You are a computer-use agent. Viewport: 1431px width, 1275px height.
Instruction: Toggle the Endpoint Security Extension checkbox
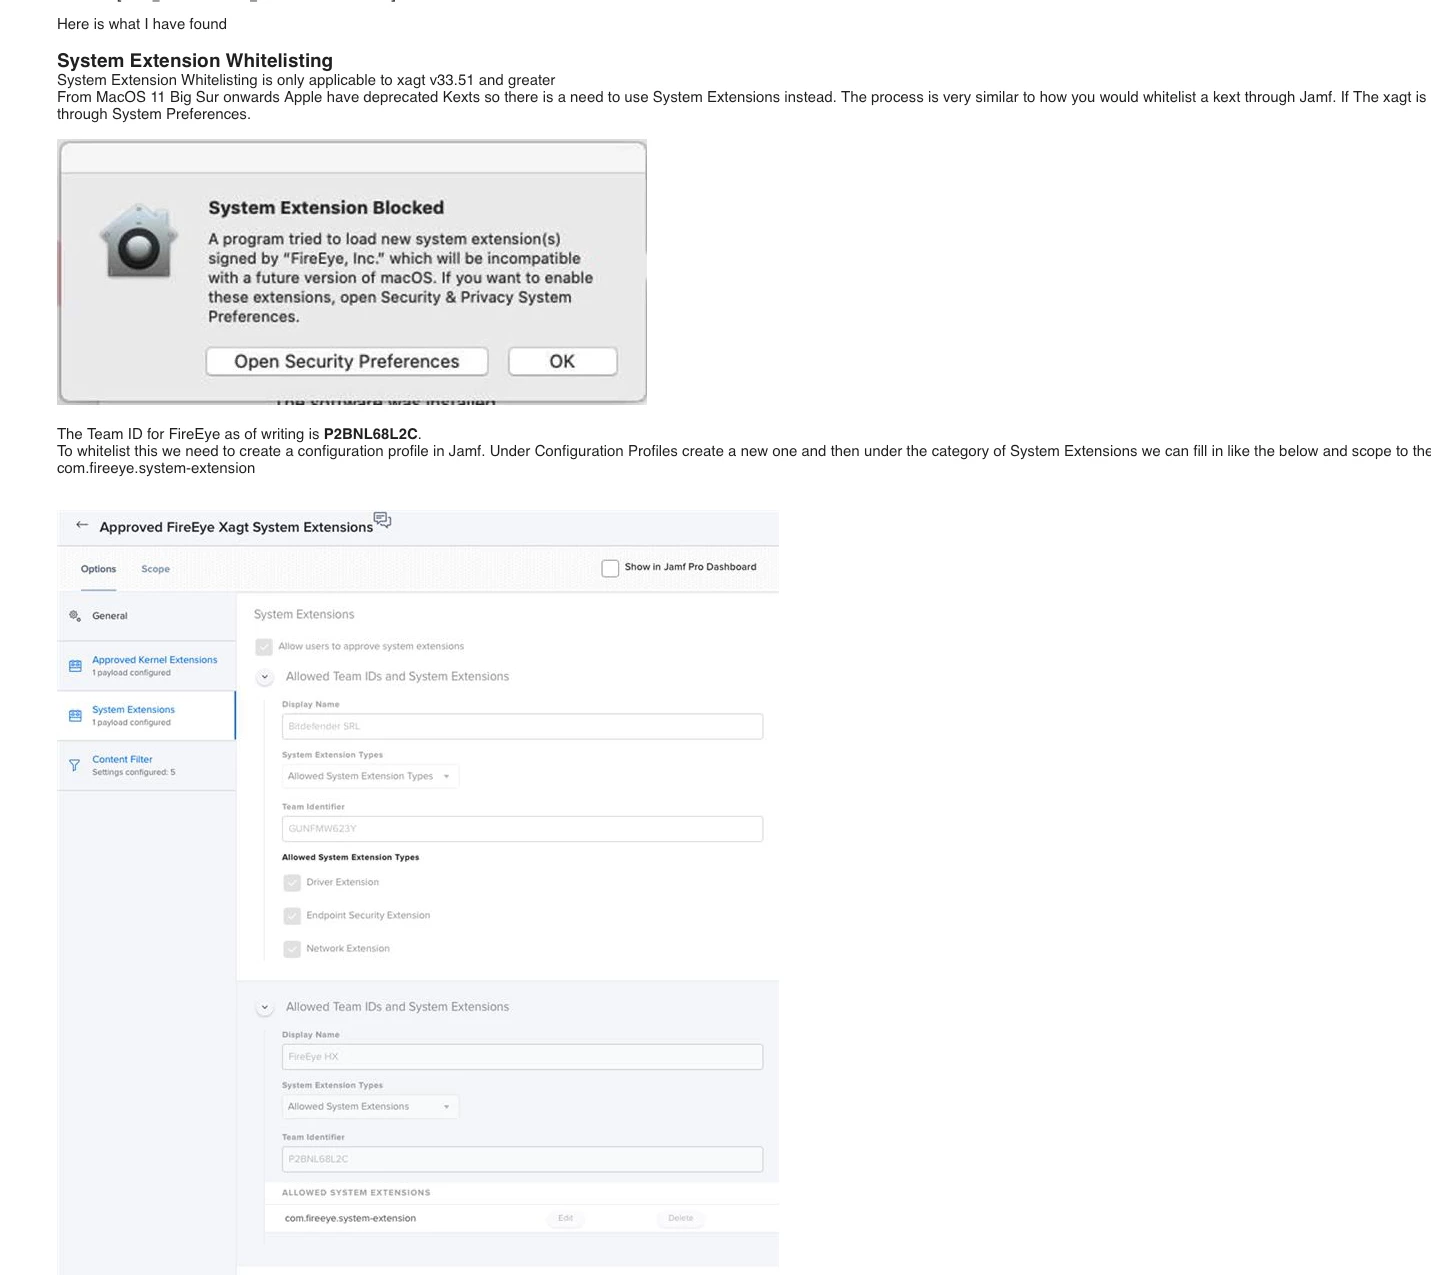292,916
